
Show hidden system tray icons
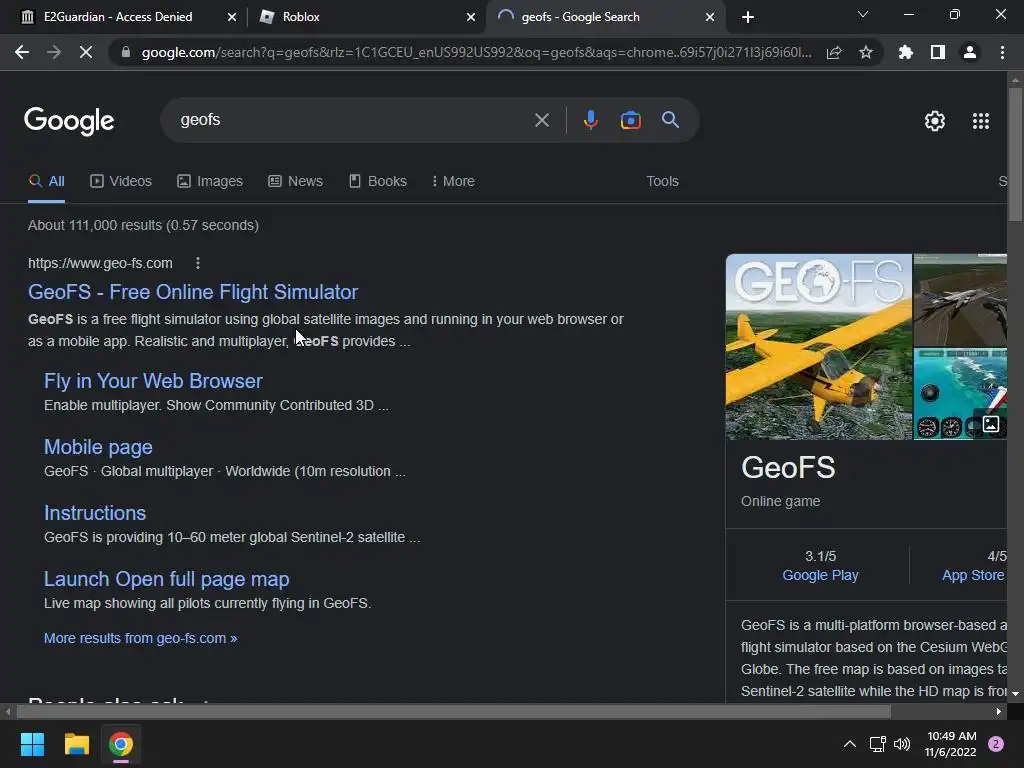point(850,744)
